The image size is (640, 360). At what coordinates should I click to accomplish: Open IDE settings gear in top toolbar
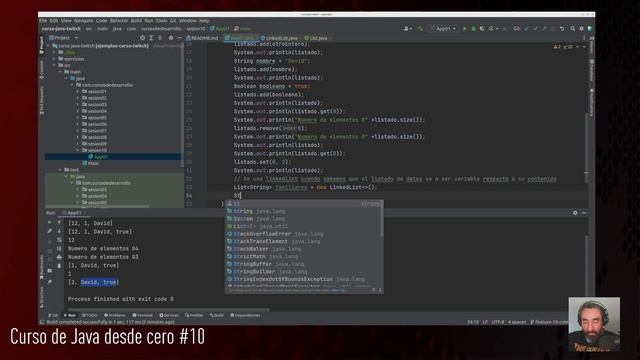[581, 29]
